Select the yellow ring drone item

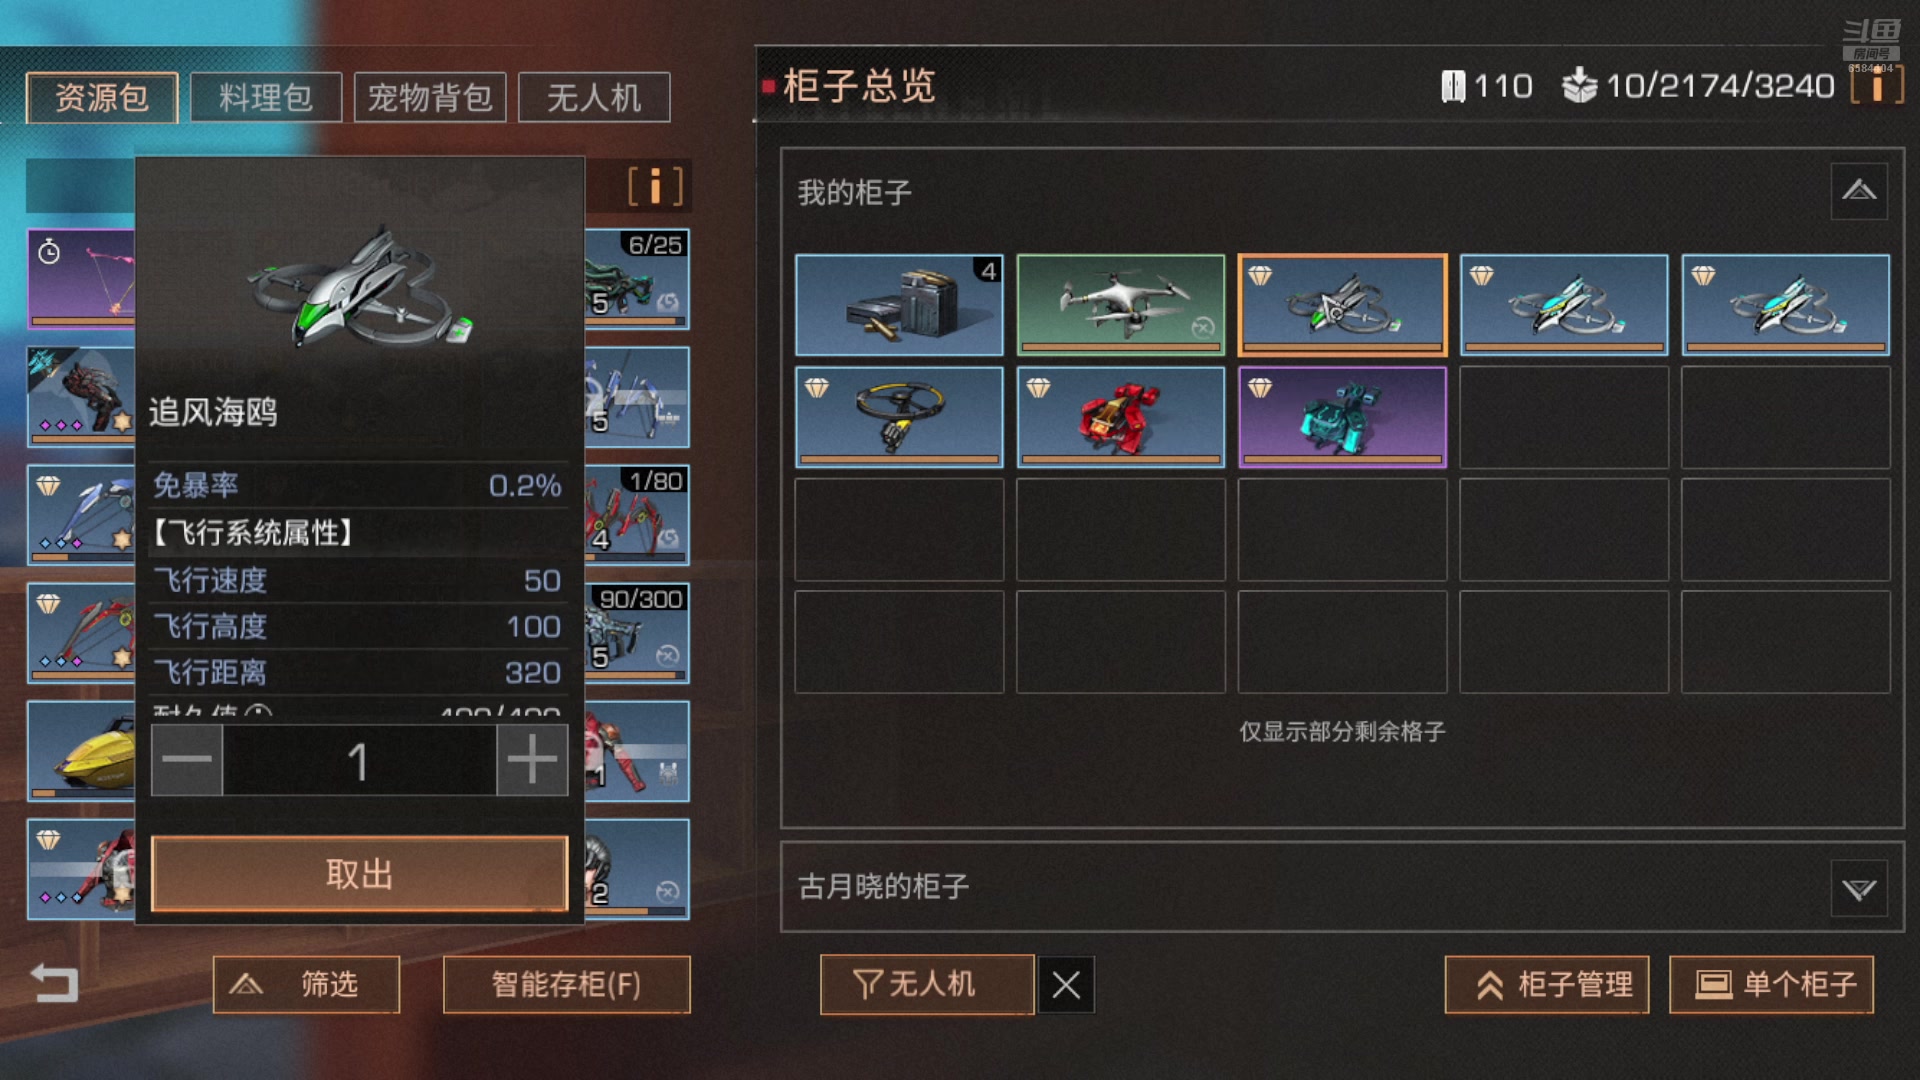[x=899, y=416]
